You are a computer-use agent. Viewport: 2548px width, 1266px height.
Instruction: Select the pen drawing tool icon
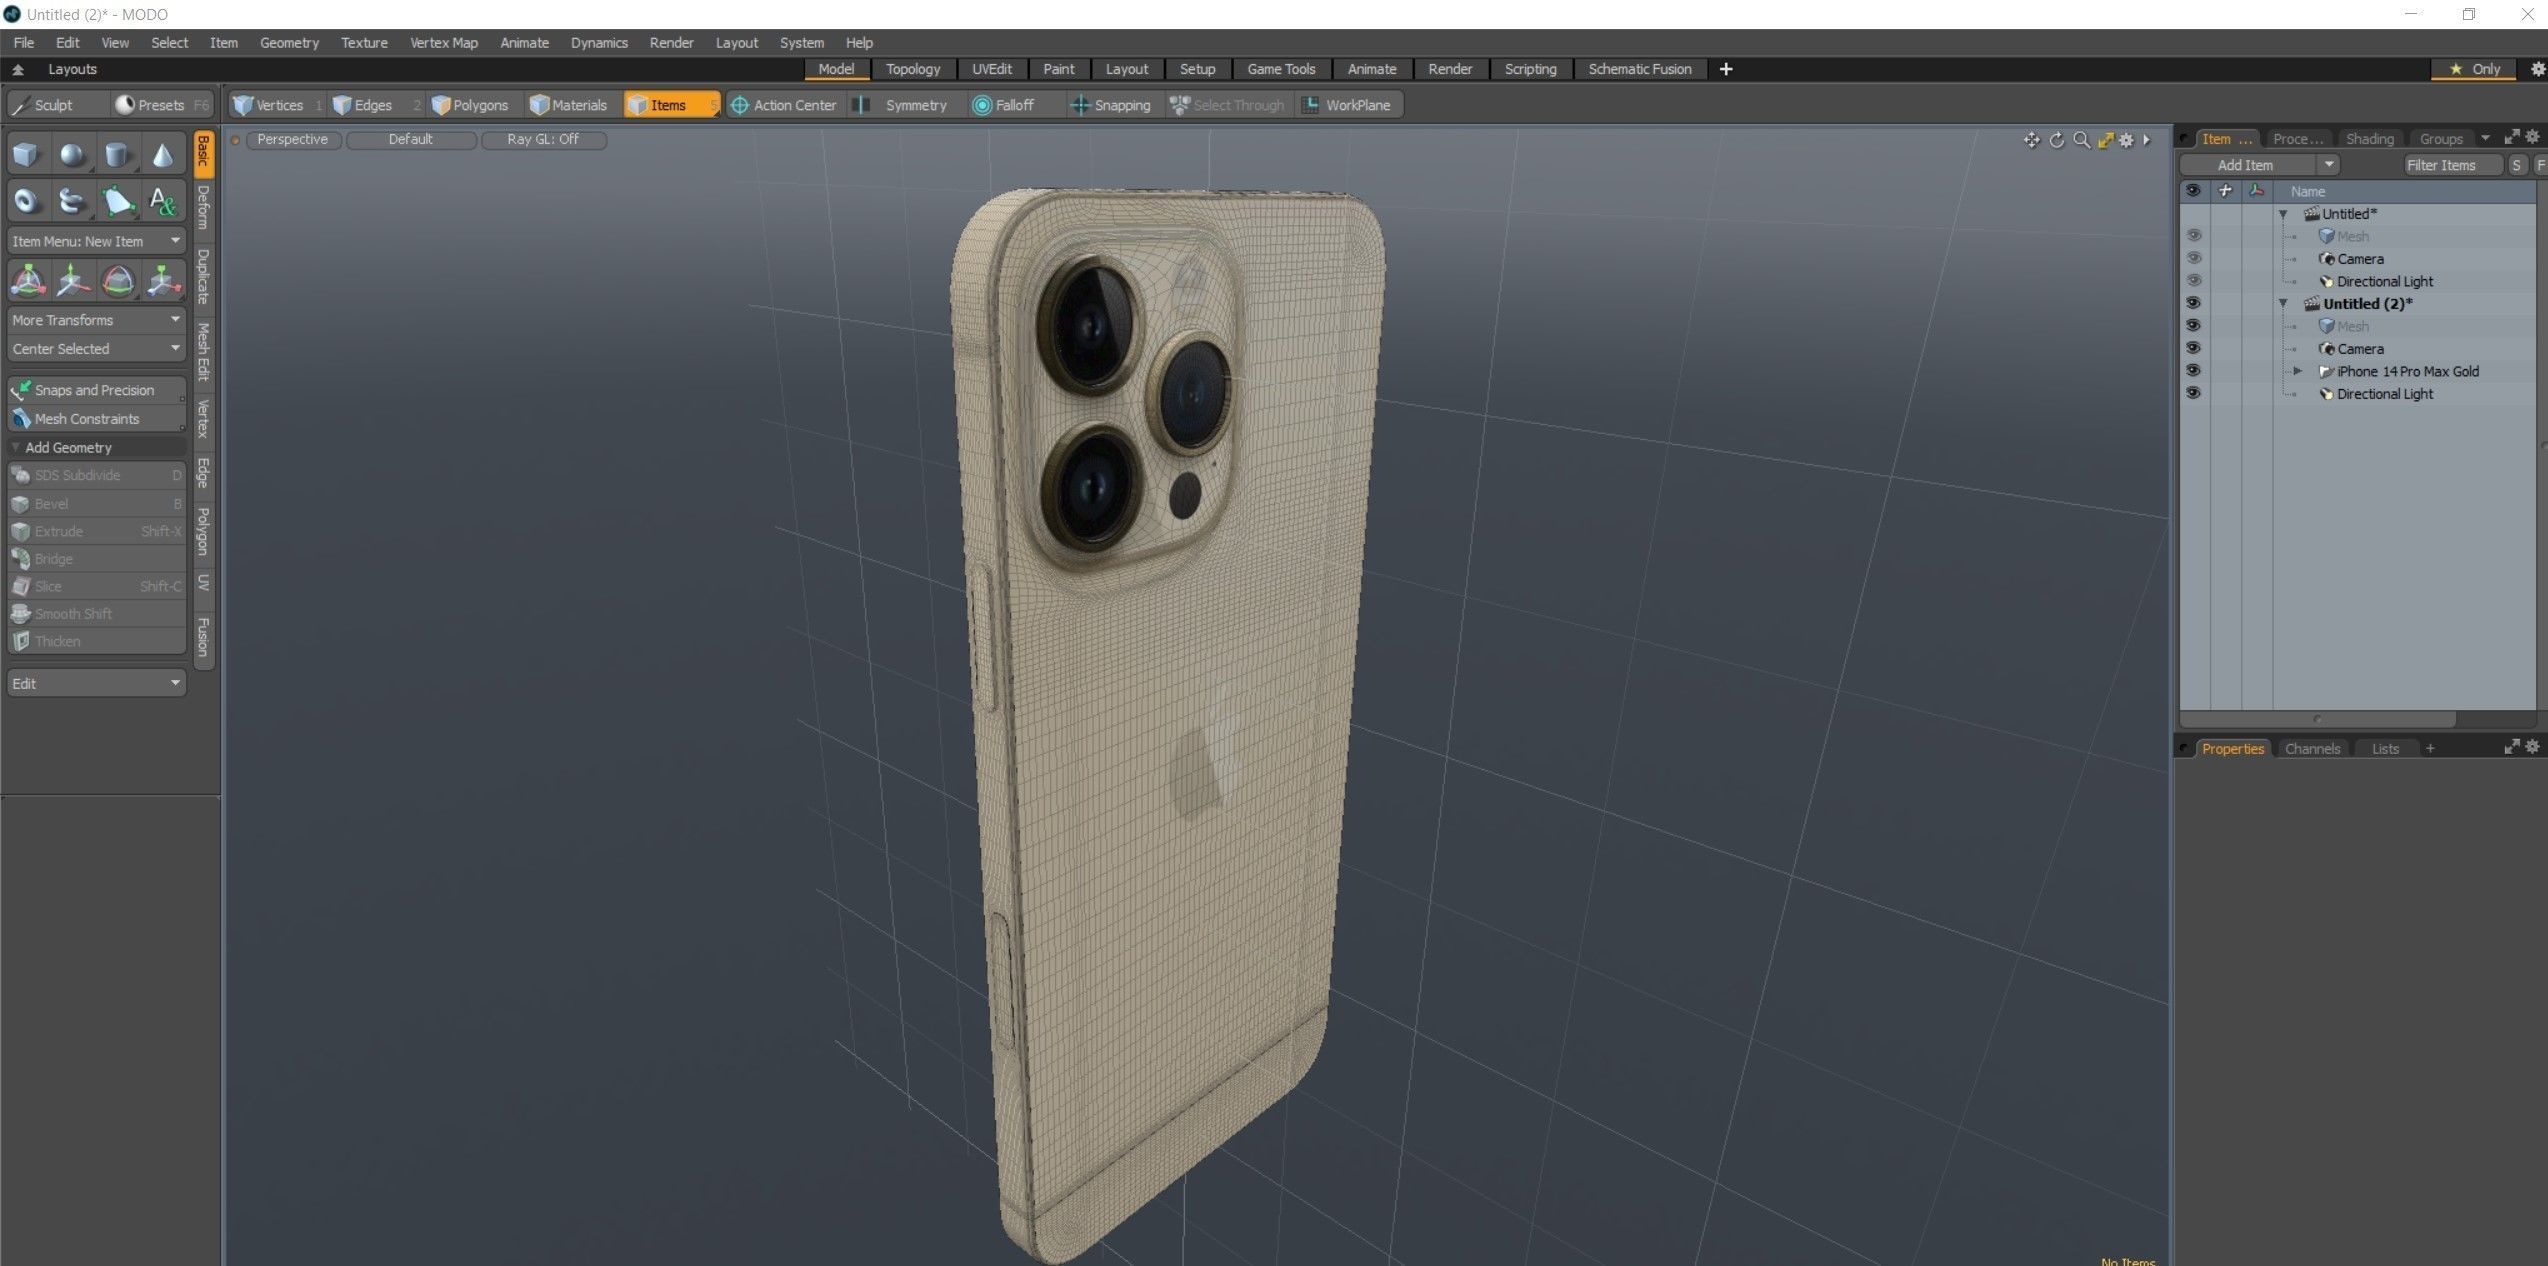(117, 201)
